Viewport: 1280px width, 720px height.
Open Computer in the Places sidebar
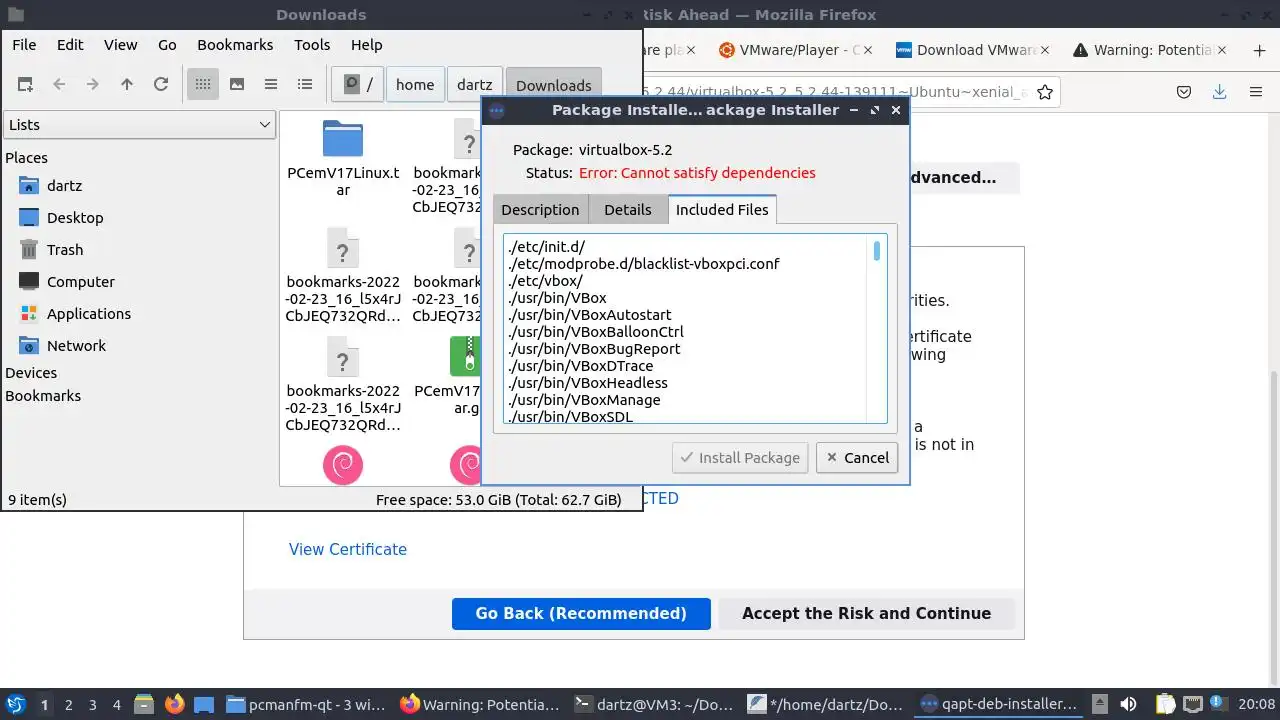click(81, 281)
